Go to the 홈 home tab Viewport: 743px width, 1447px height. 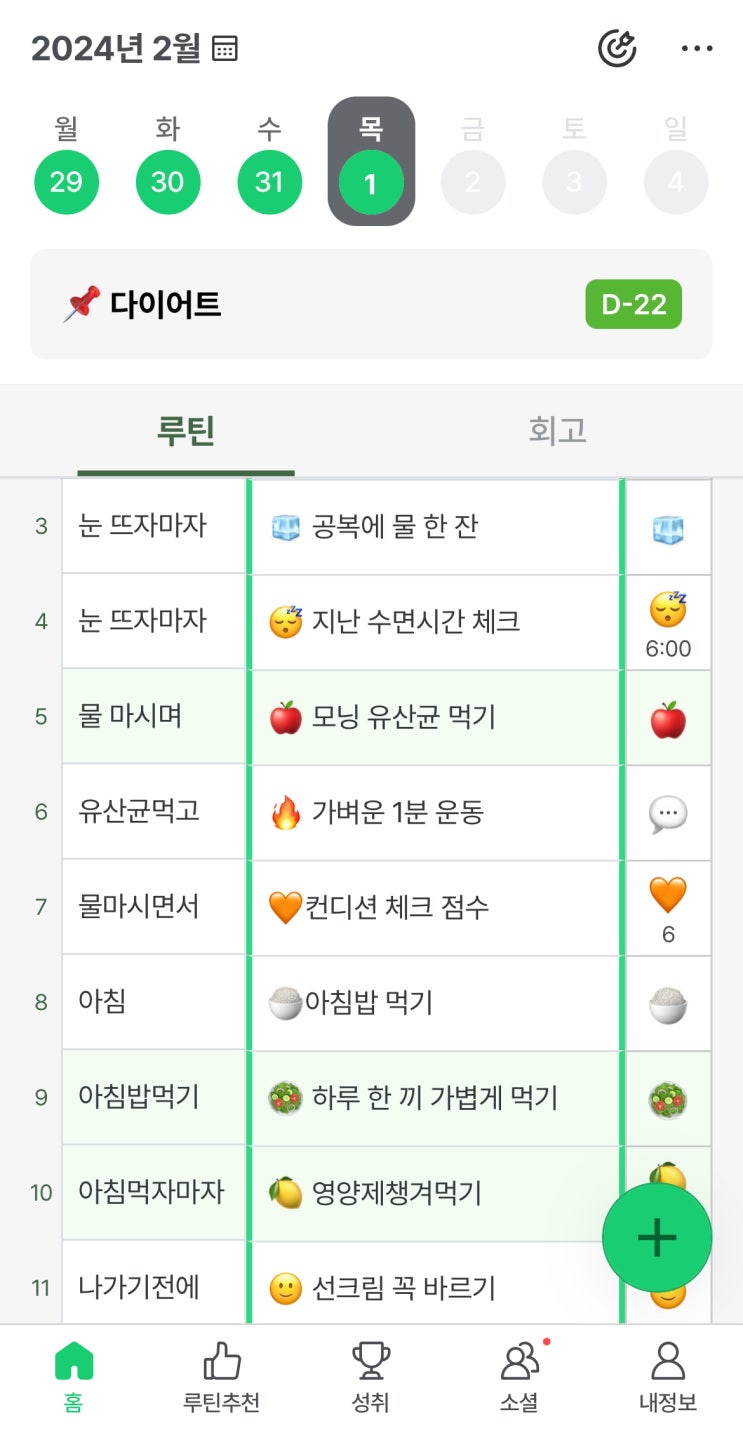click(x=74, y=1377)
